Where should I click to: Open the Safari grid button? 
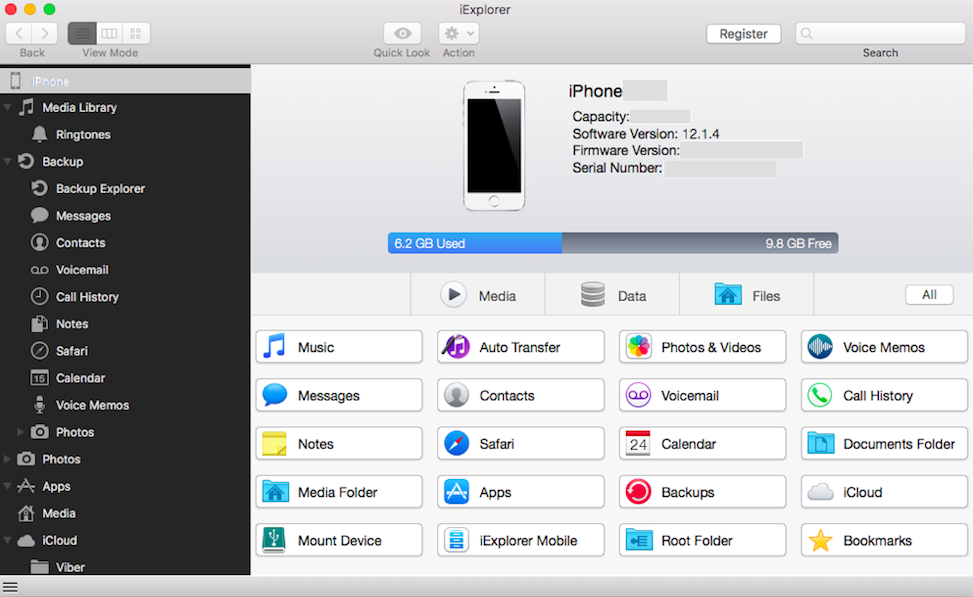tap(521, 444)
